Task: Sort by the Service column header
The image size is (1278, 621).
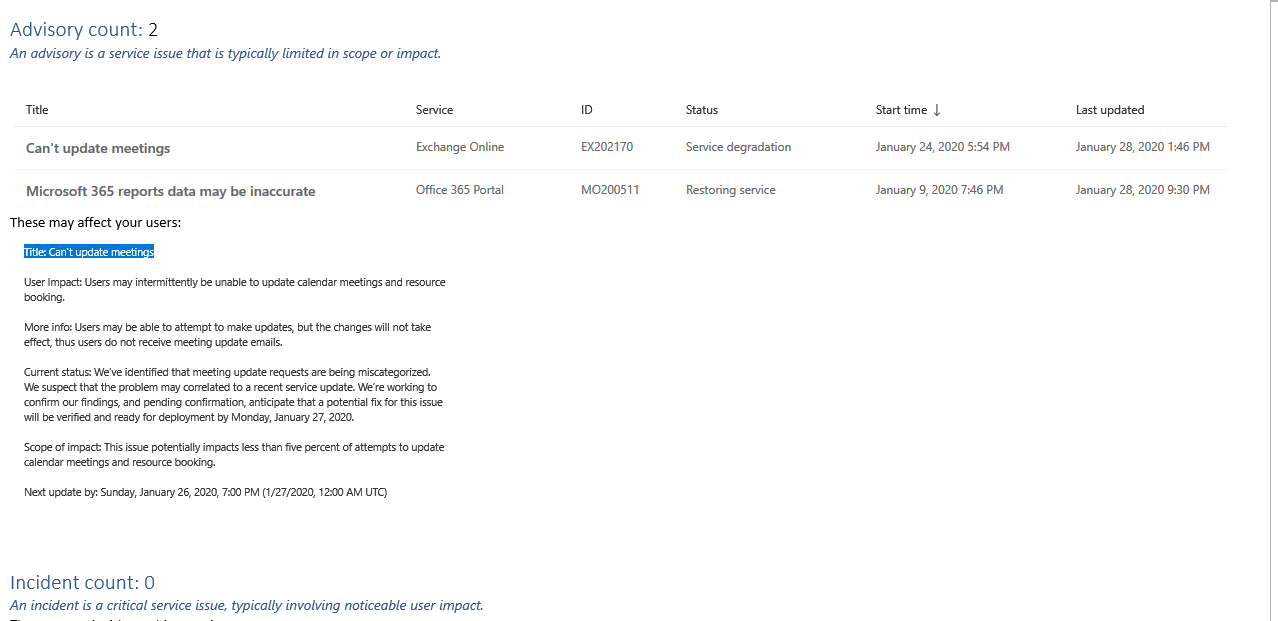Action: click(434, 110)
